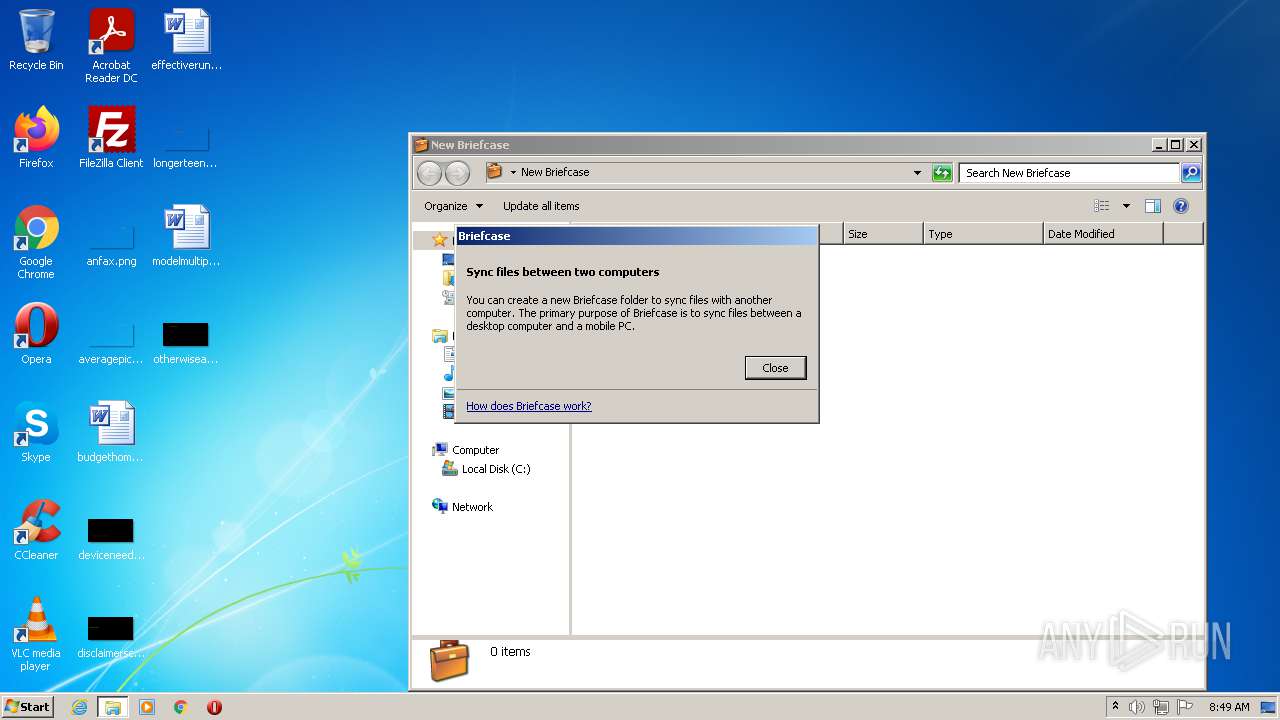Screen dimensions: 1280x720
Task: Click the Explorer Back navigation button
Action: (x=429, y=173)
